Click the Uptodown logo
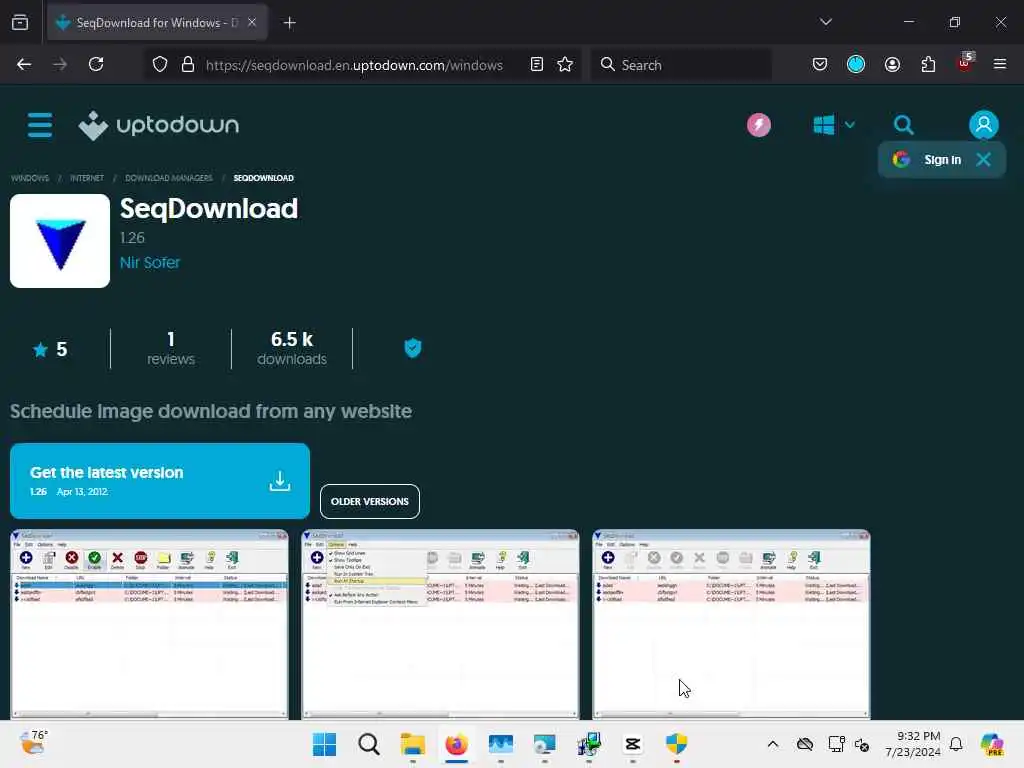The image size is (1024, 768). click(159, 125)
